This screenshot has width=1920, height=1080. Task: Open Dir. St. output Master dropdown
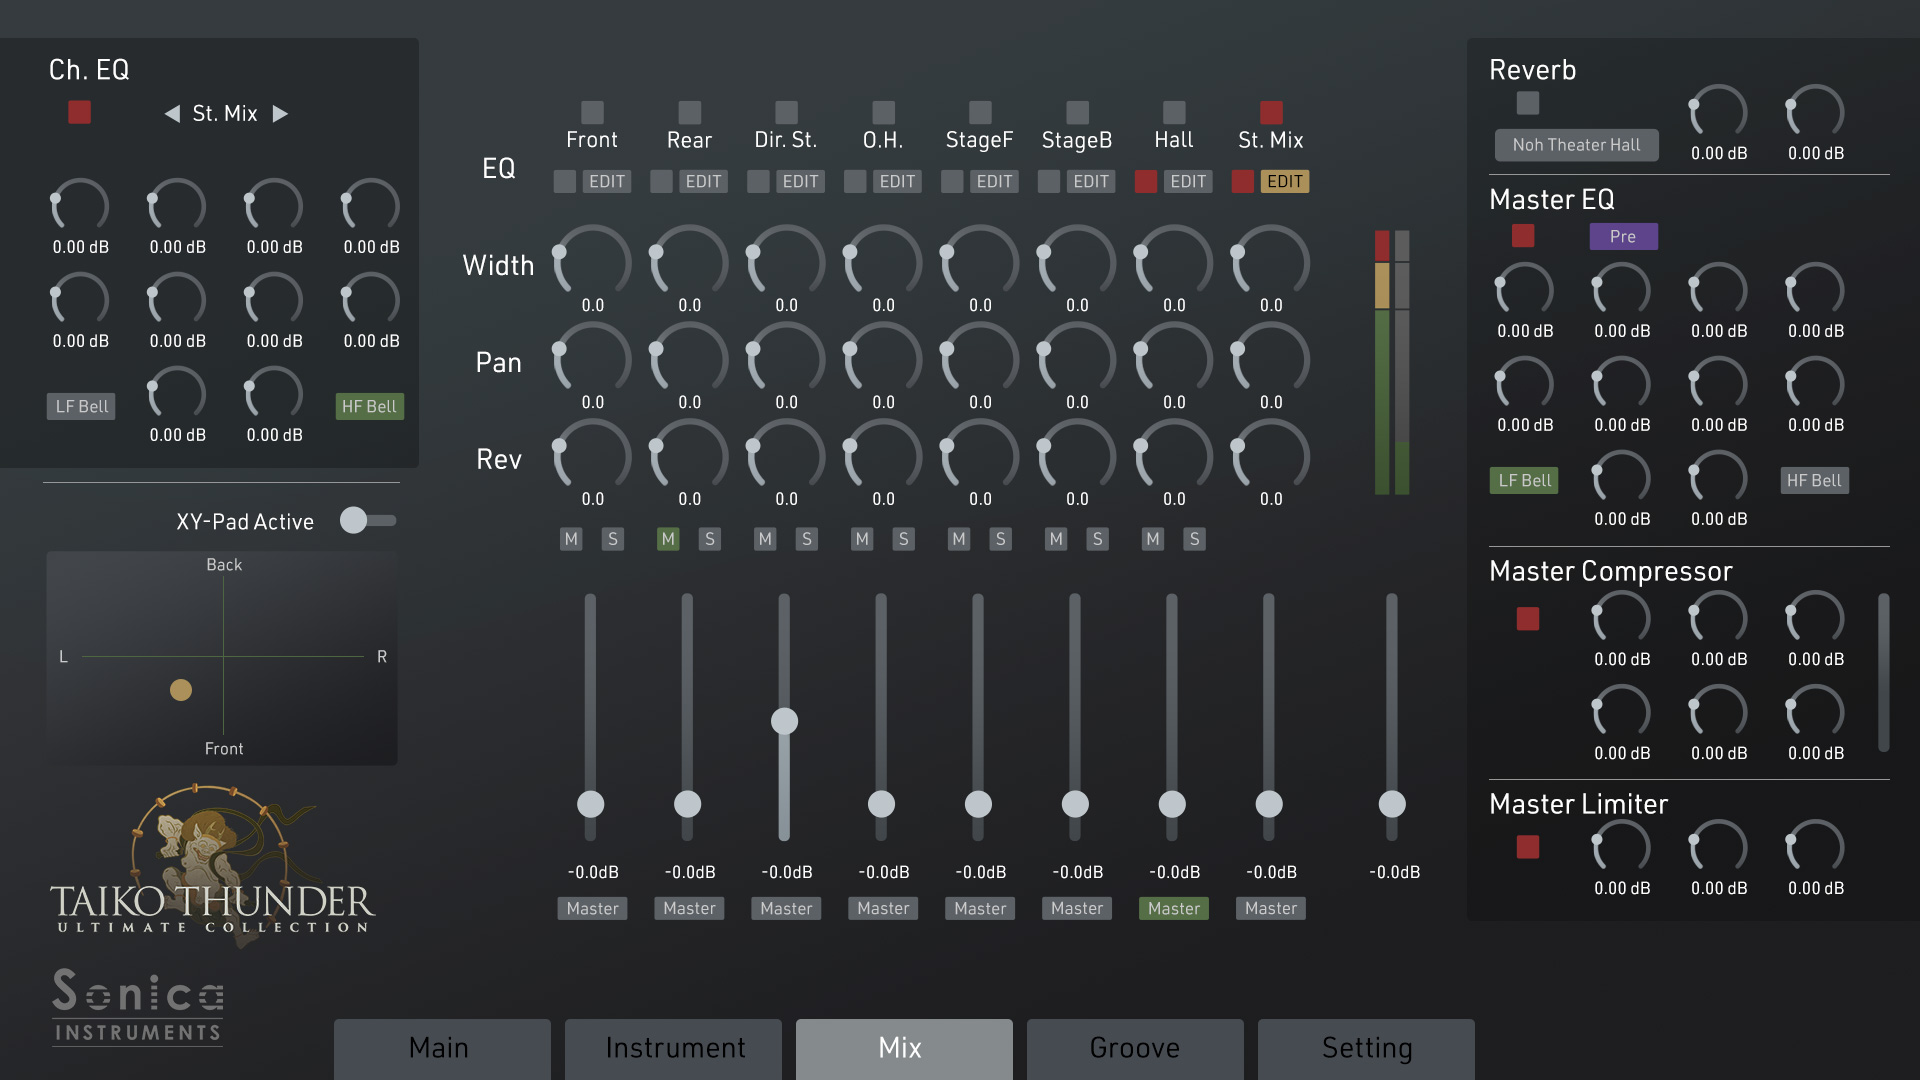point(786,908)
